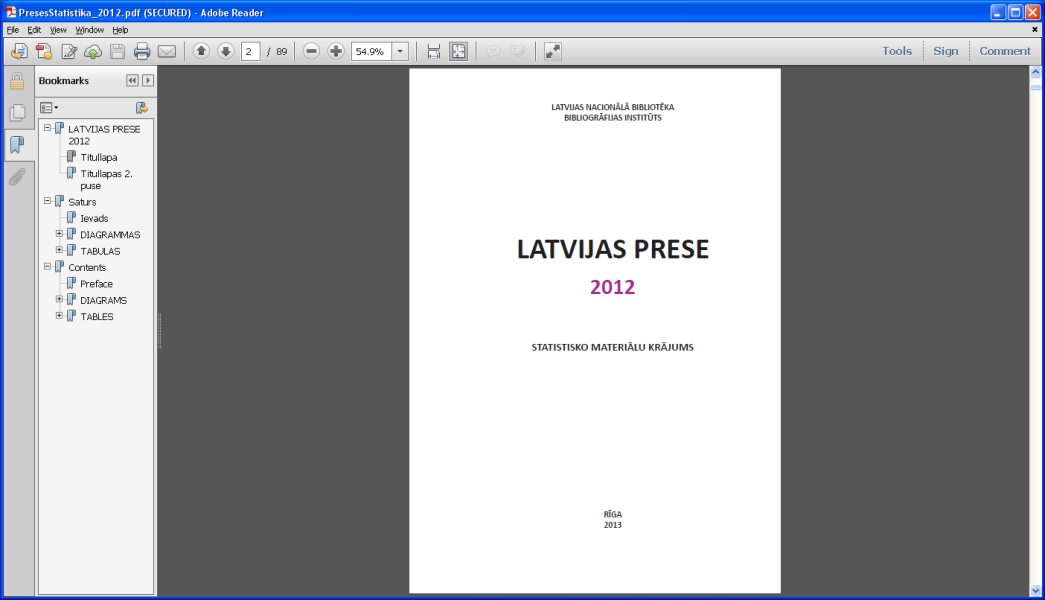Expand the DIAGRAMMAS bookmark node
The width and height of the screenshot is (1045, 600).
tap(59, 234)
